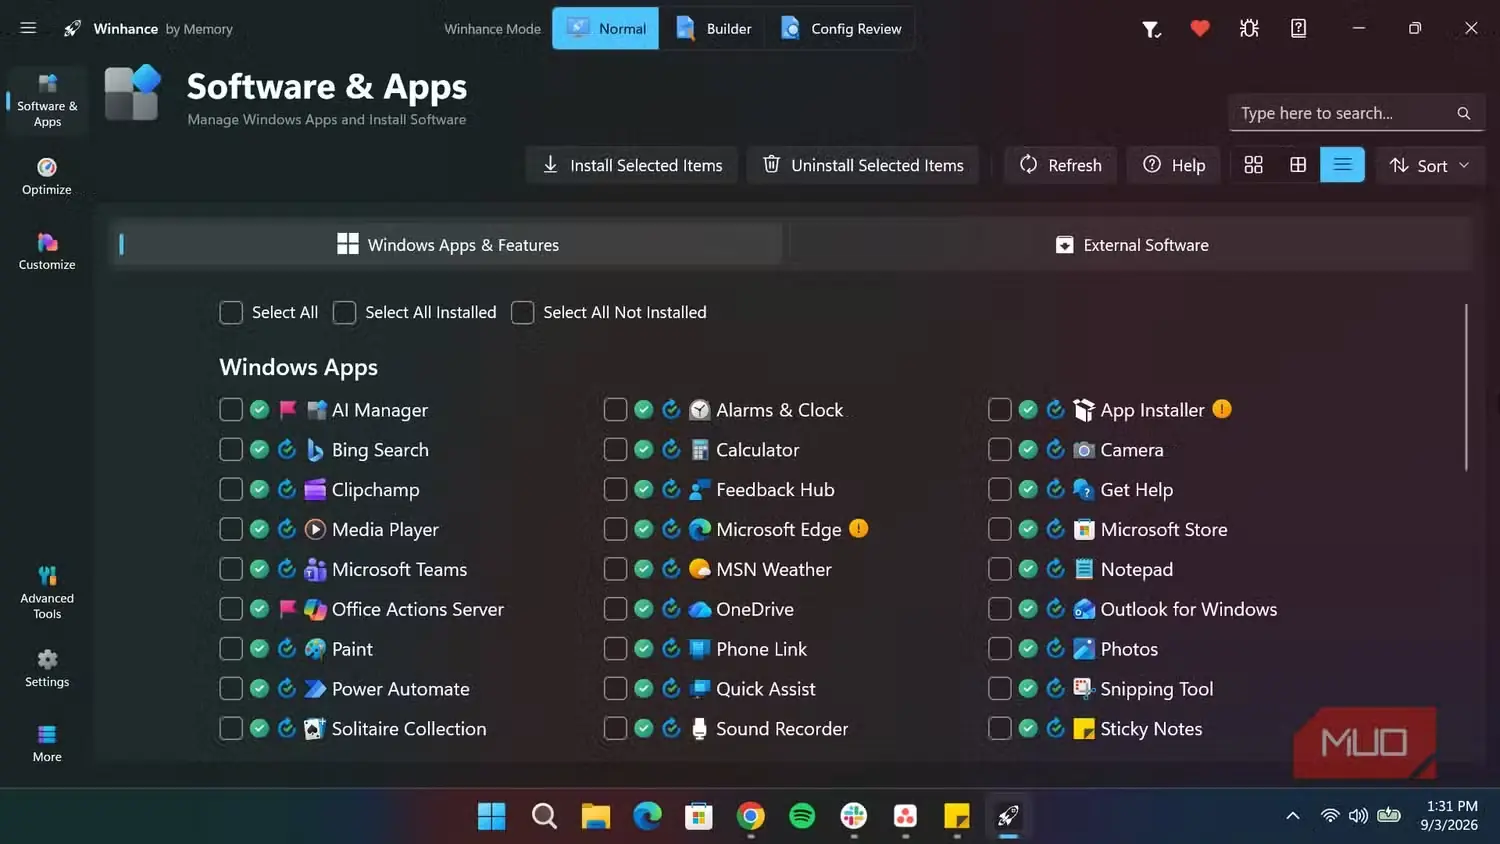Expand hidden system tray icons chevron
1500x844 pixels.
point(1292,816)
